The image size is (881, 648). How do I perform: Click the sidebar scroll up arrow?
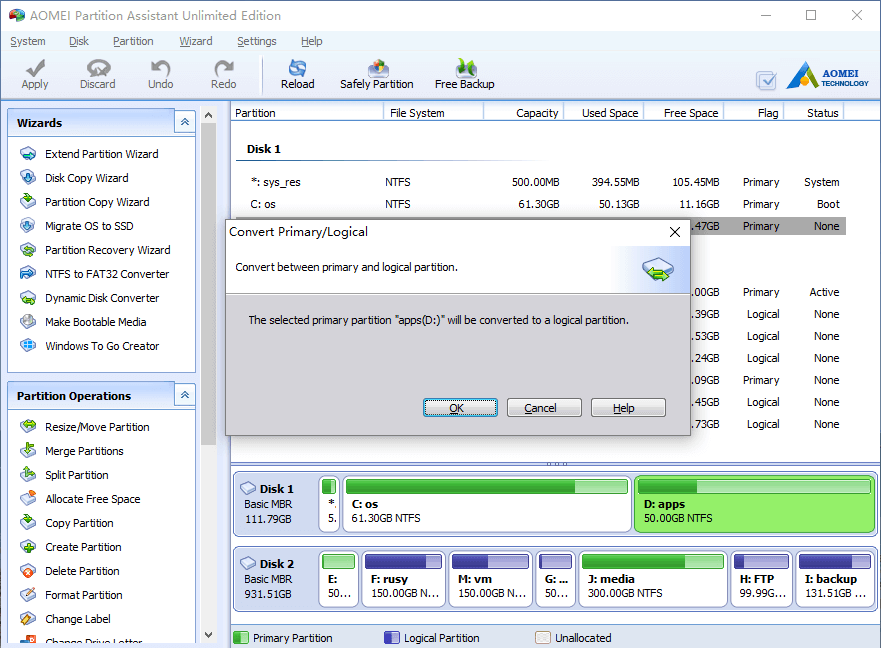208,115
